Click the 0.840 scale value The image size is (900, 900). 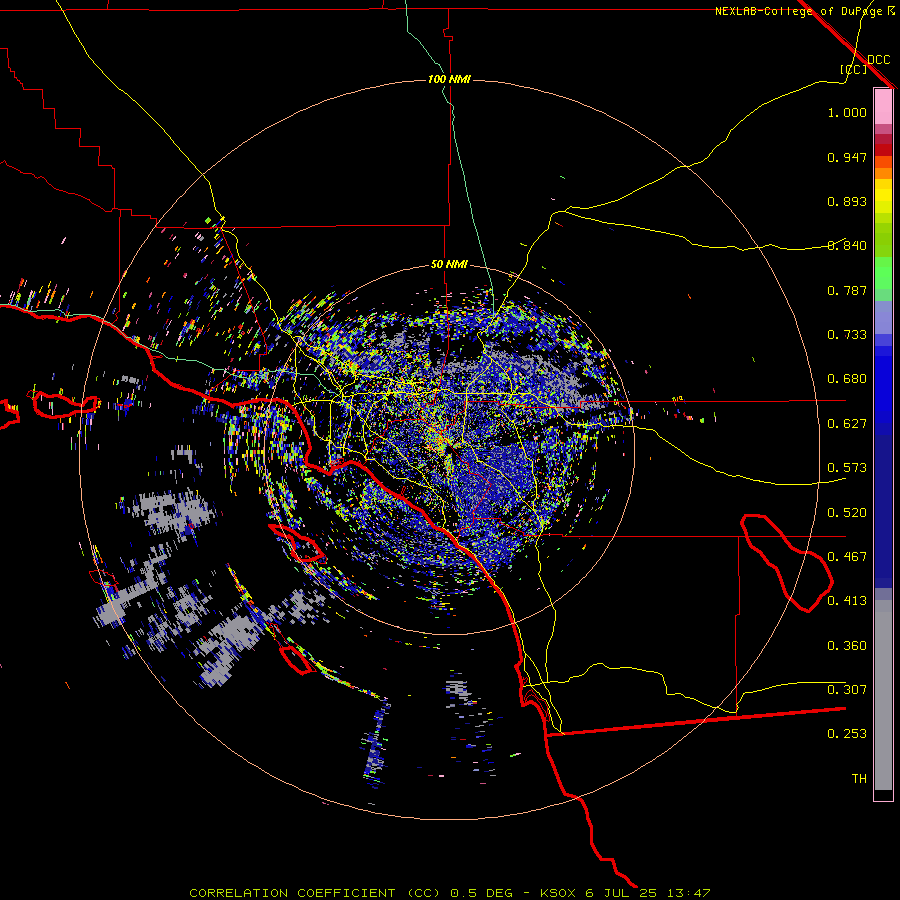(x=847, y=246)
